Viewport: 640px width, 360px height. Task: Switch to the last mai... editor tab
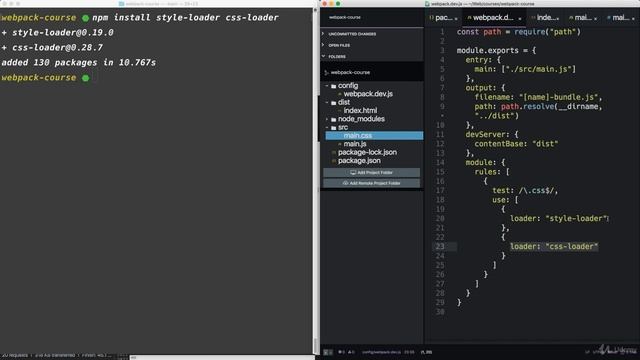coord(620,18)
